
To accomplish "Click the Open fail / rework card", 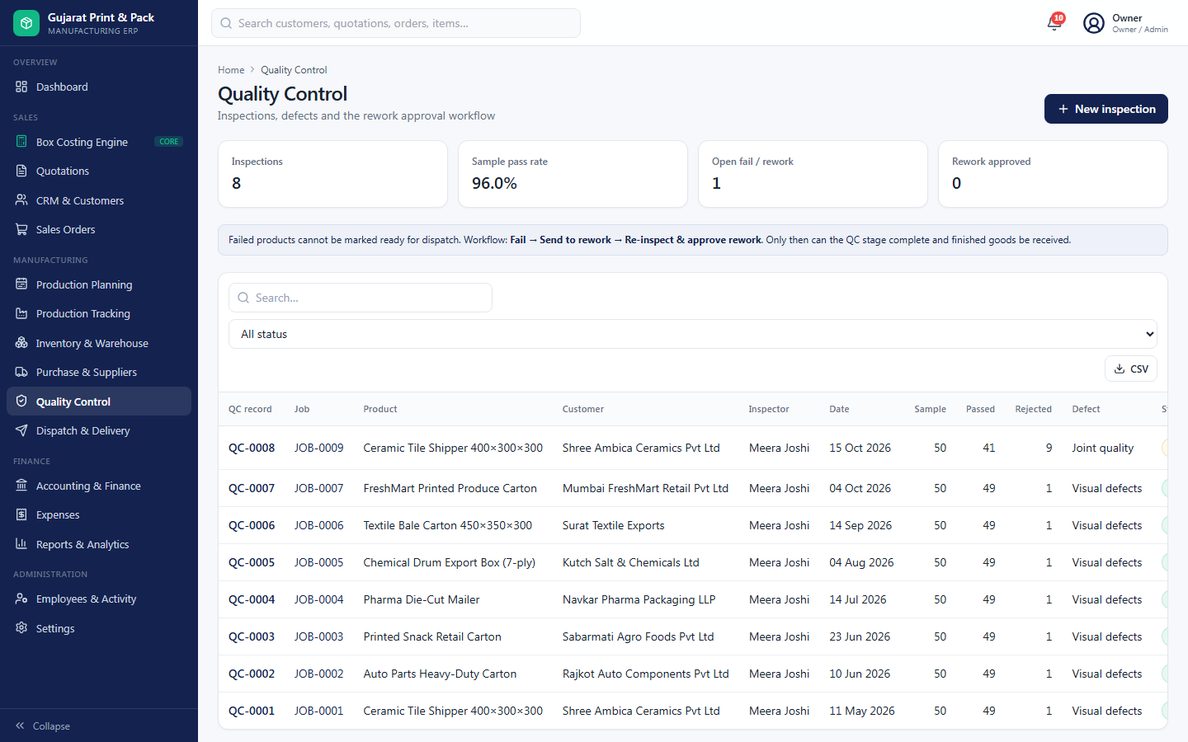I will coord(813,174).
